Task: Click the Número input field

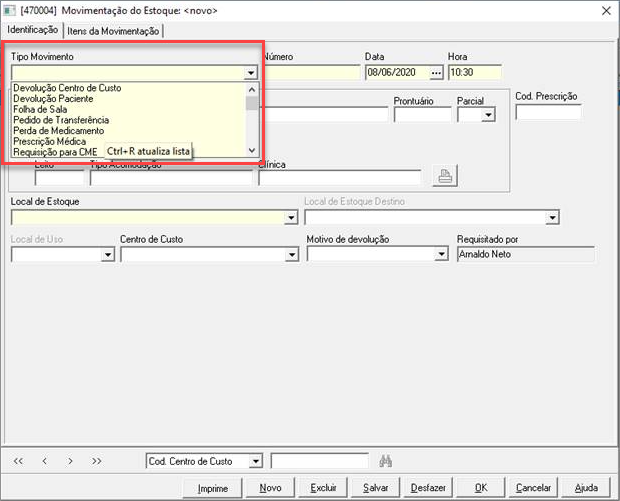Action: tap(312, 73)
